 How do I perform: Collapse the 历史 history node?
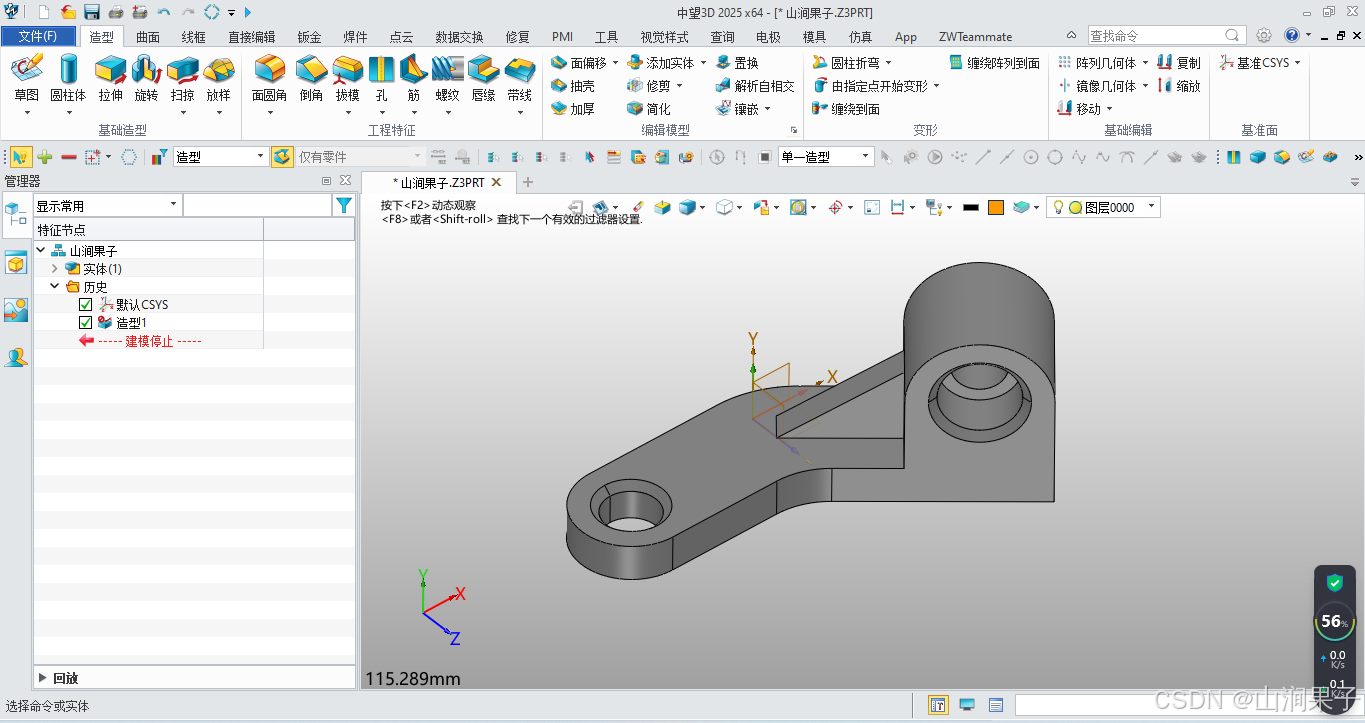pos(55,286)
